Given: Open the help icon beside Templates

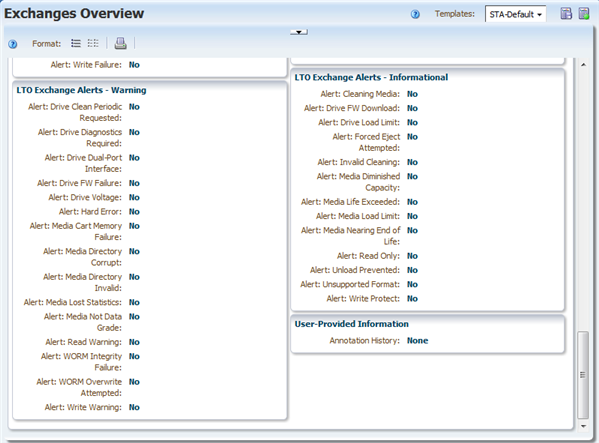Looking at the screenshot, I should (415, 15).
